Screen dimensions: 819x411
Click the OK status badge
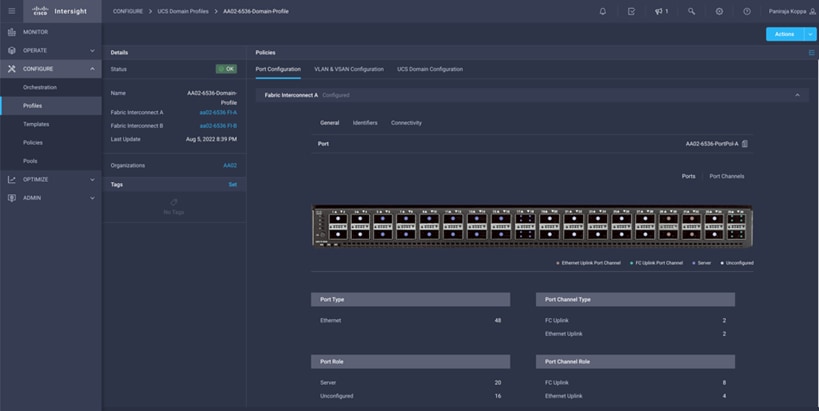[x=226, y=69]
